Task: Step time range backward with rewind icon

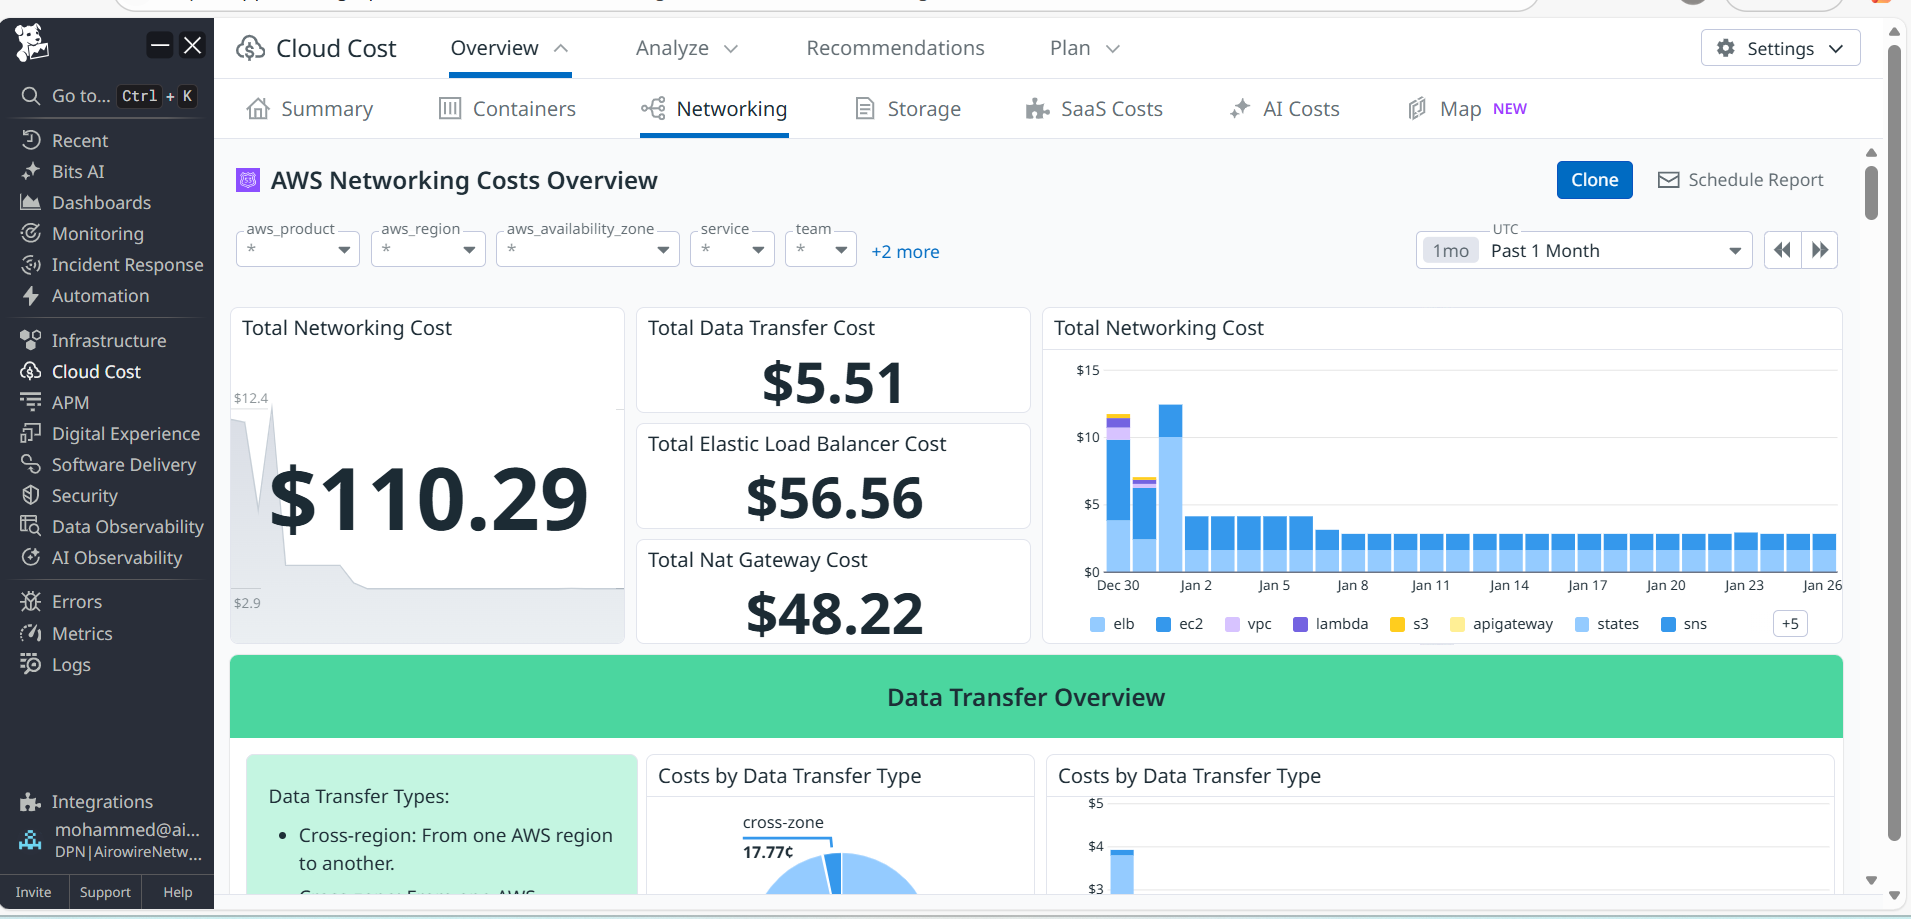Action: point(1782,251)
